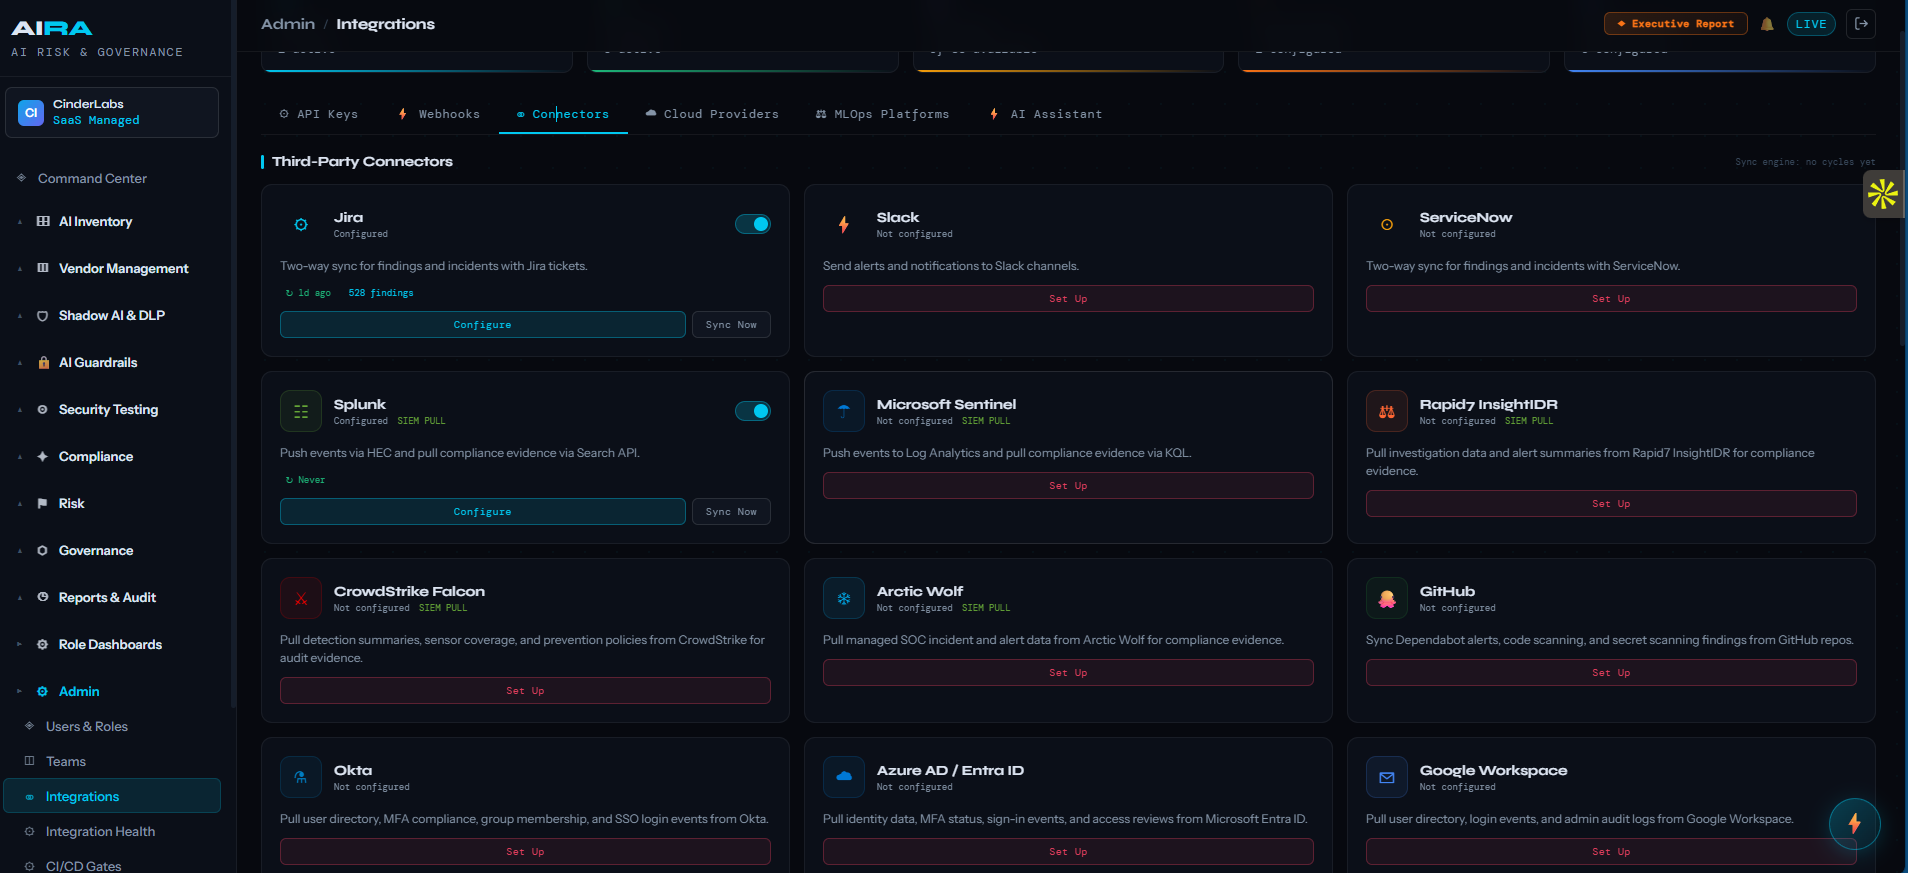1908x873 pixels.
Task: Click the Risk flag icon
Action: coord(43,503)
